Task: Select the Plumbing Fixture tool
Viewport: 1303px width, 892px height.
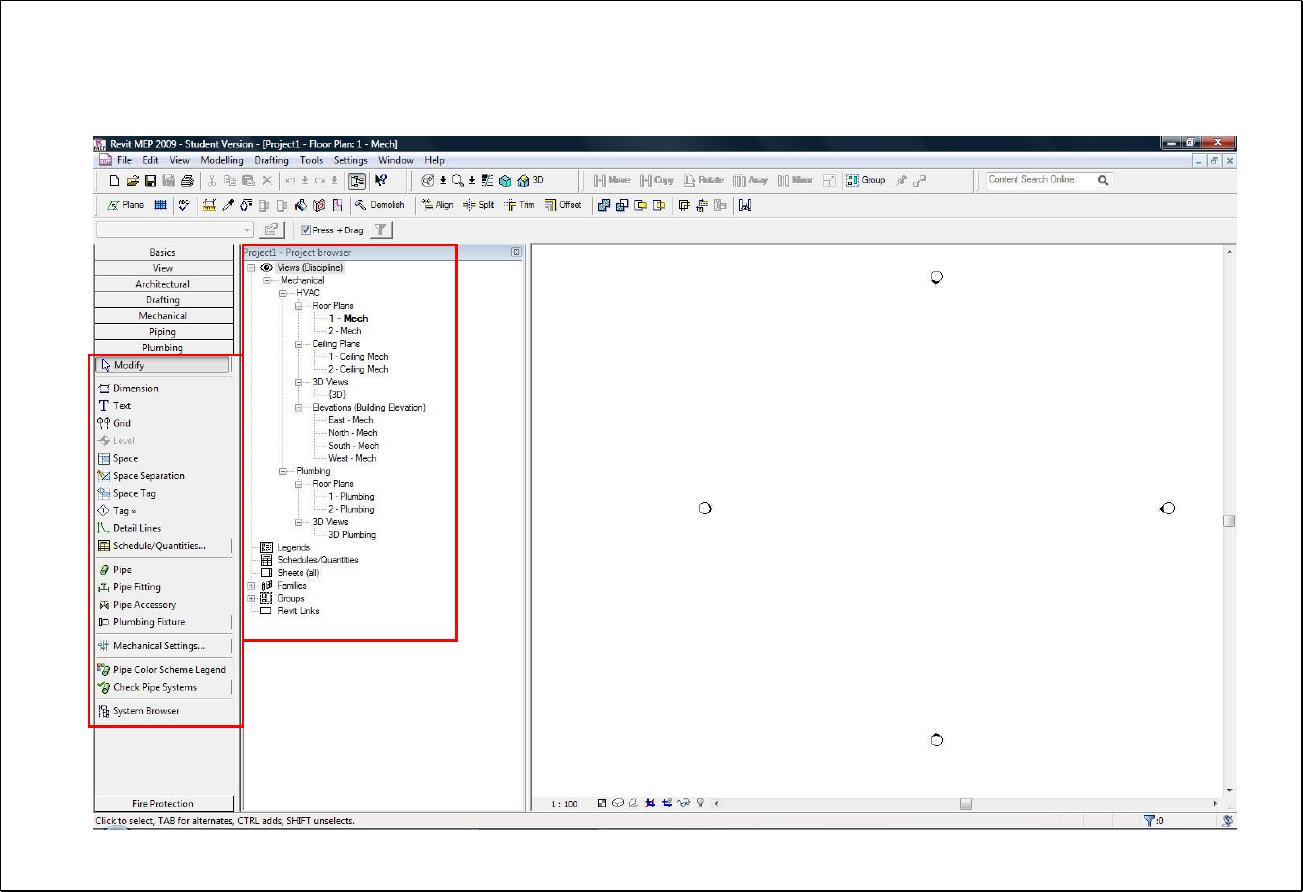Action: [x=148, y=622]
